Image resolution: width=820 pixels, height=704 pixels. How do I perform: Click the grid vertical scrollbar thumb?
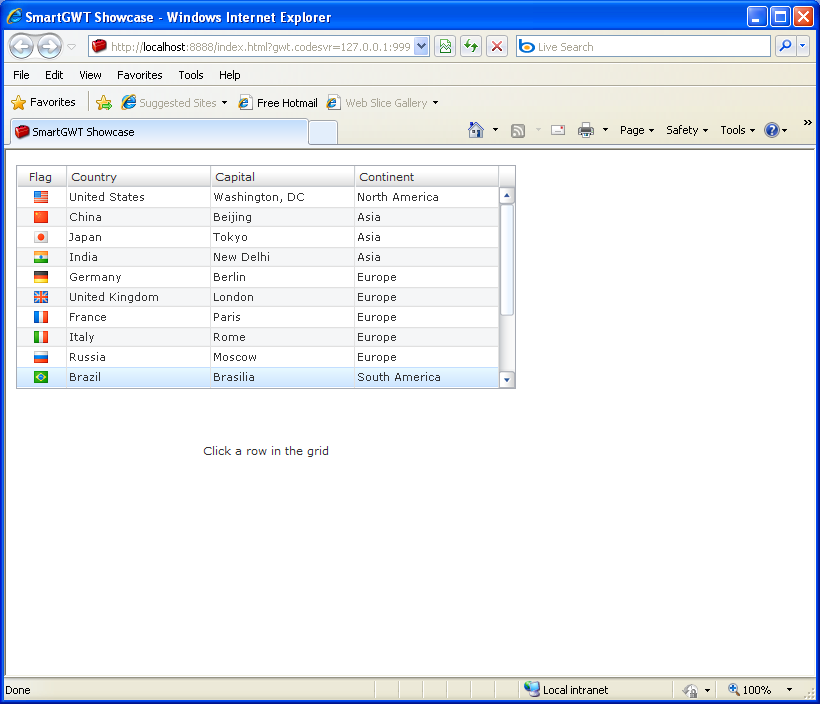click(x=507, y=260)
